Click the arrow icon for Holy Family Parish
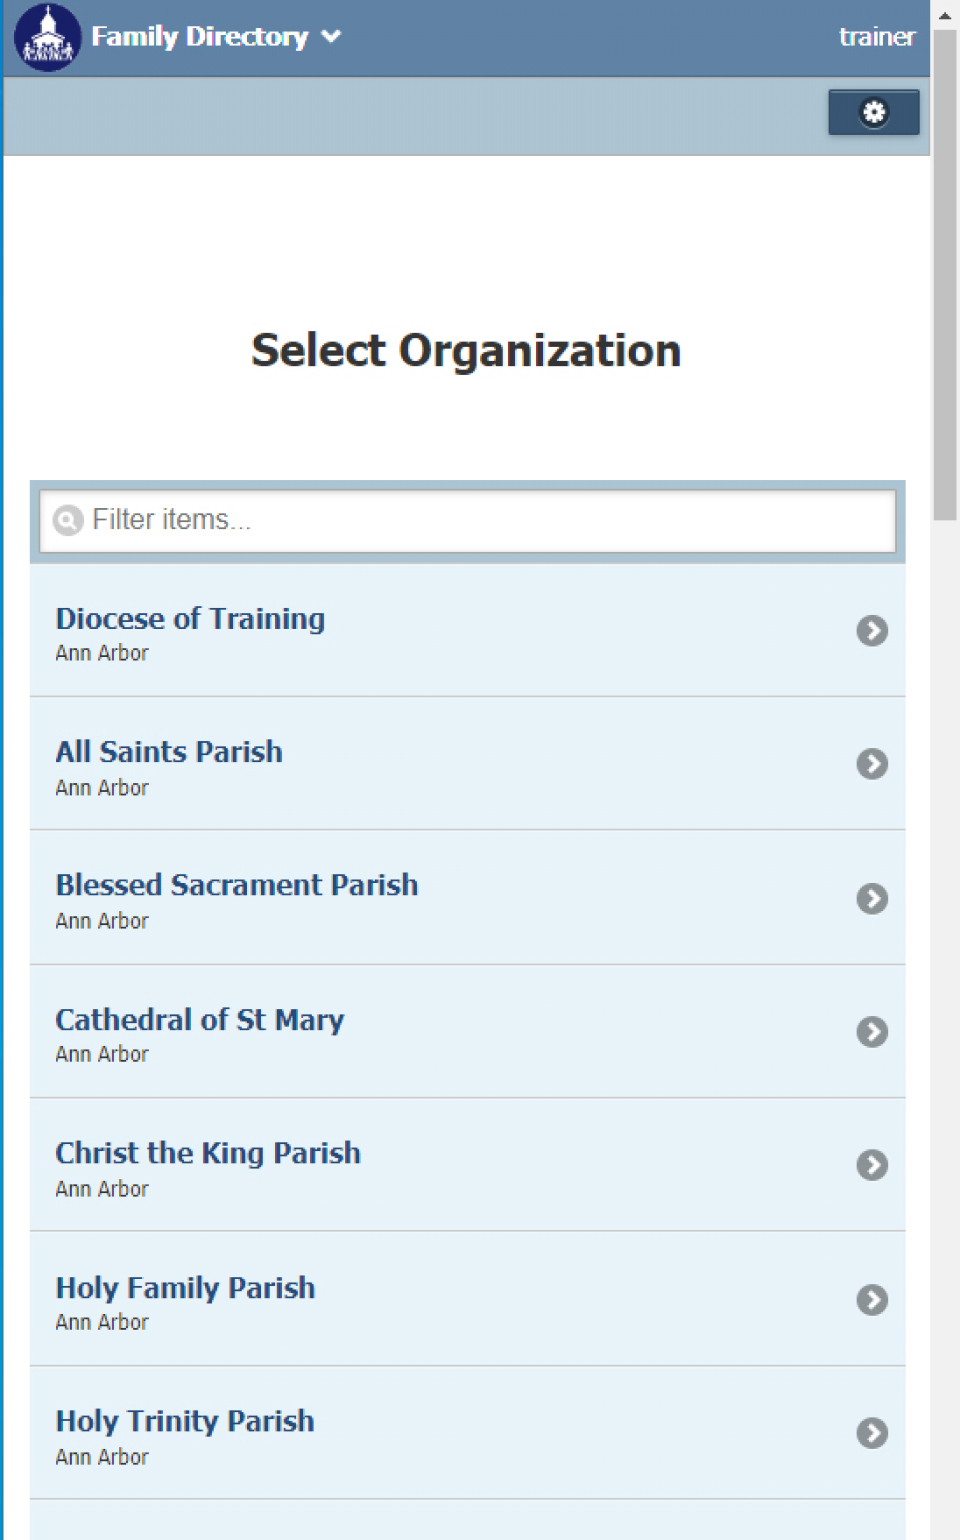 coord(872,1299)
